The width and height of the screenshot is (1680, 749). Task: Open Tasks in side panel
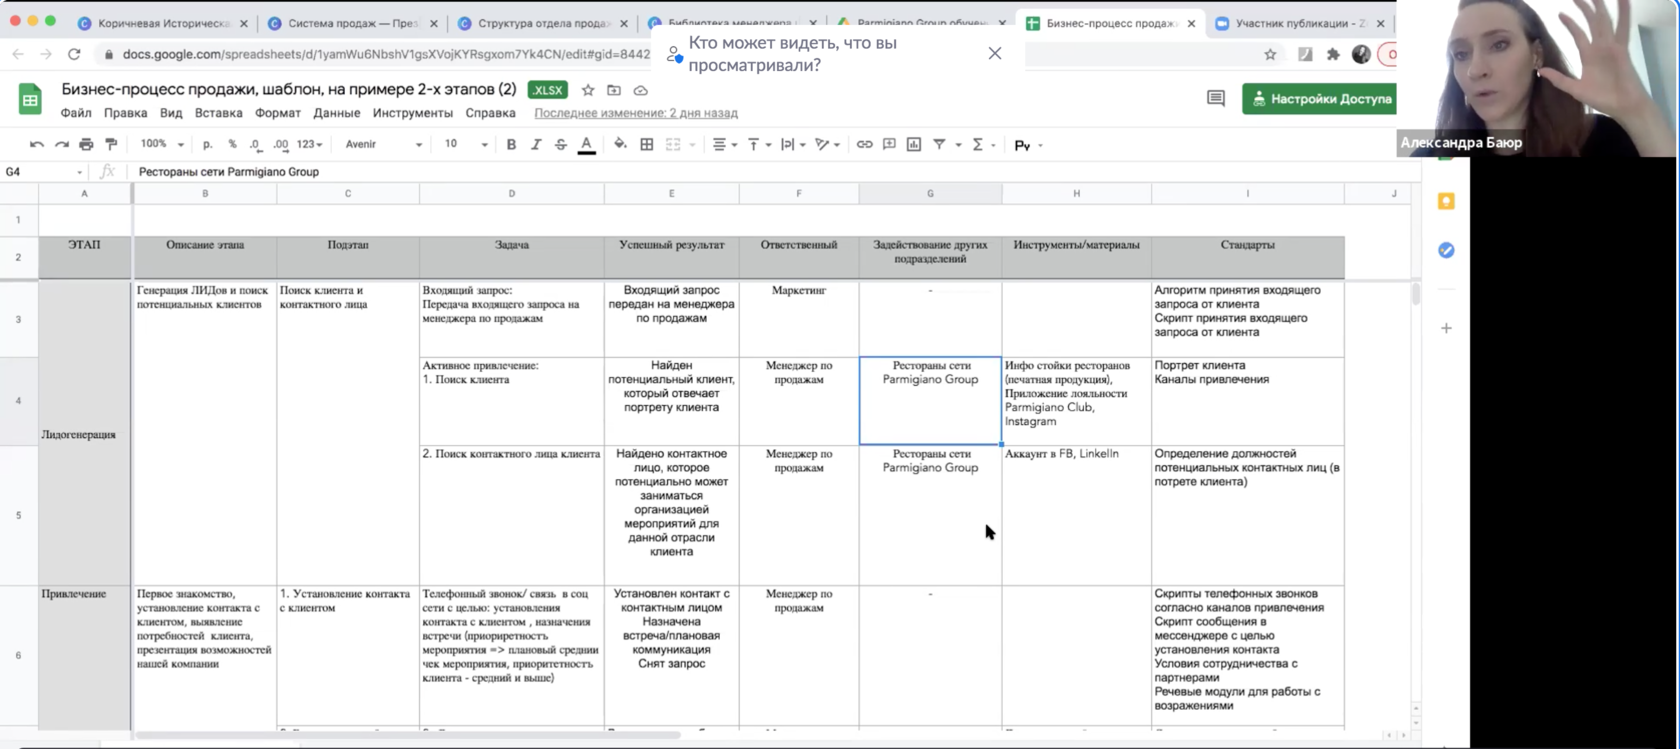pos(1446,250)
